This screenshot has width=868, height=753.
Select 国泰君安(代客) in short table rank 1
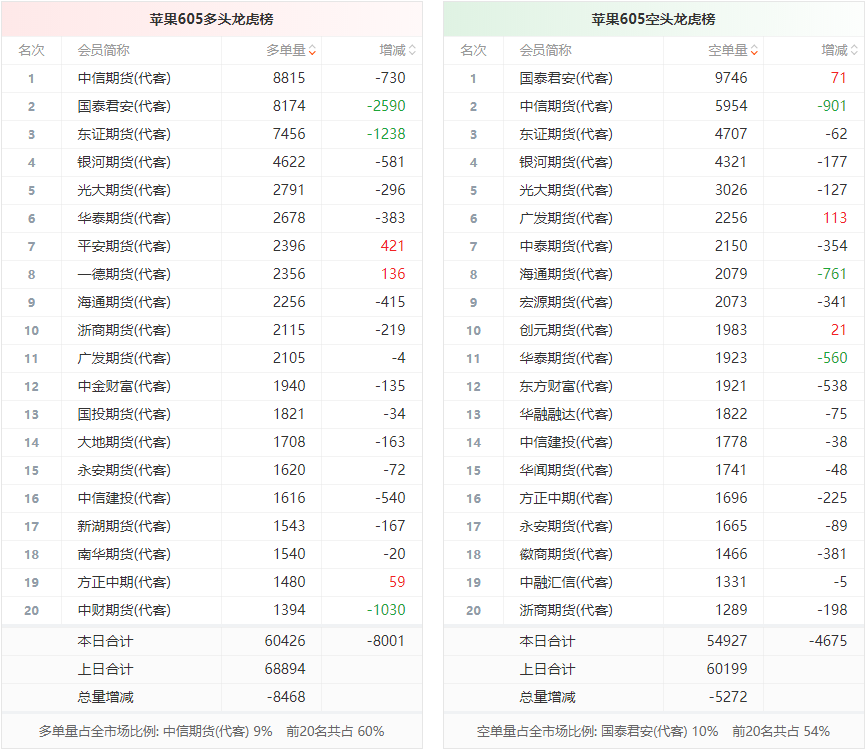(566, 79)
